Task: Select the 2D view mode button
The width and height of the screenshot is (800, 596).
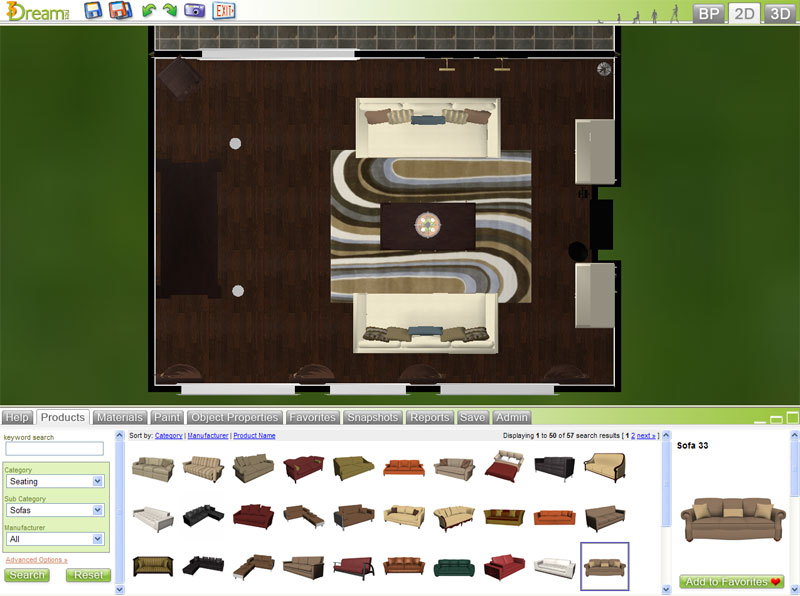Action: [743, 13]
